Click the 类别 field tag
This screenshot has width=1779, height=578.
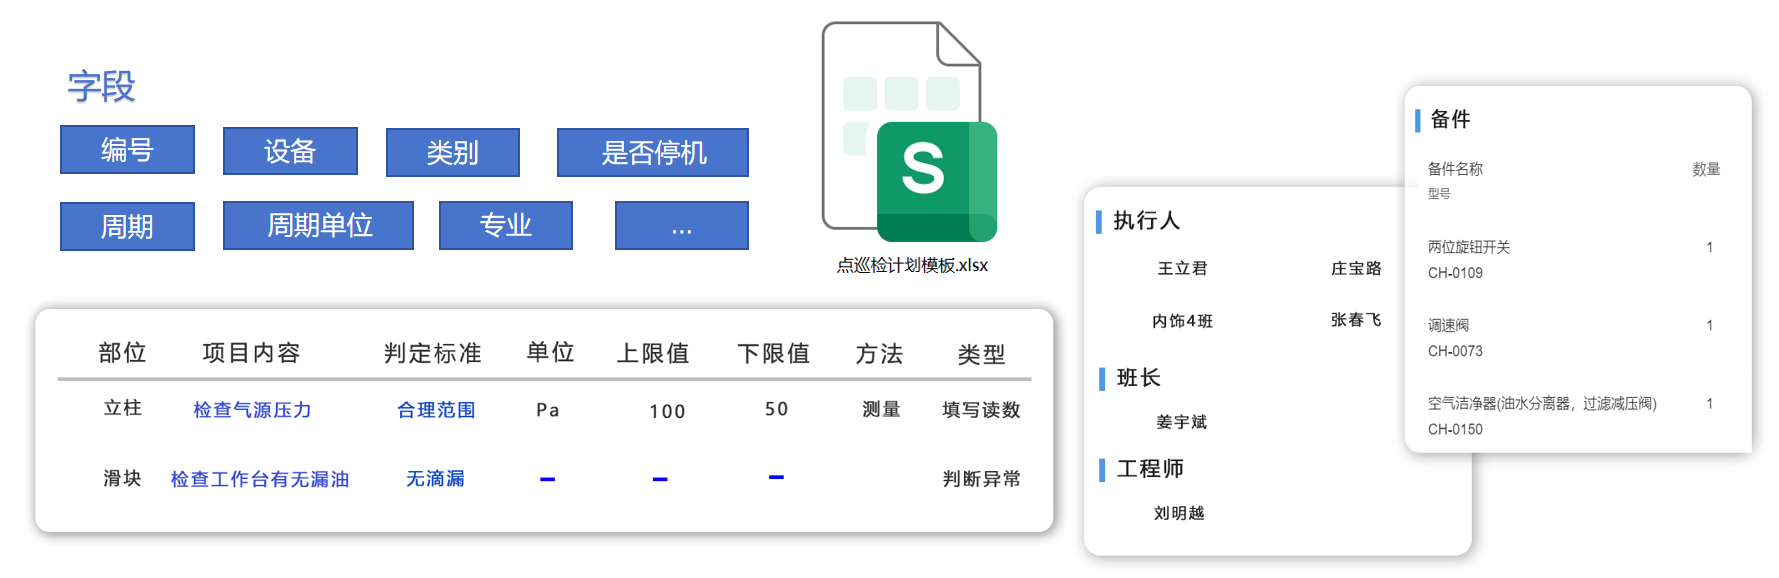452,152
